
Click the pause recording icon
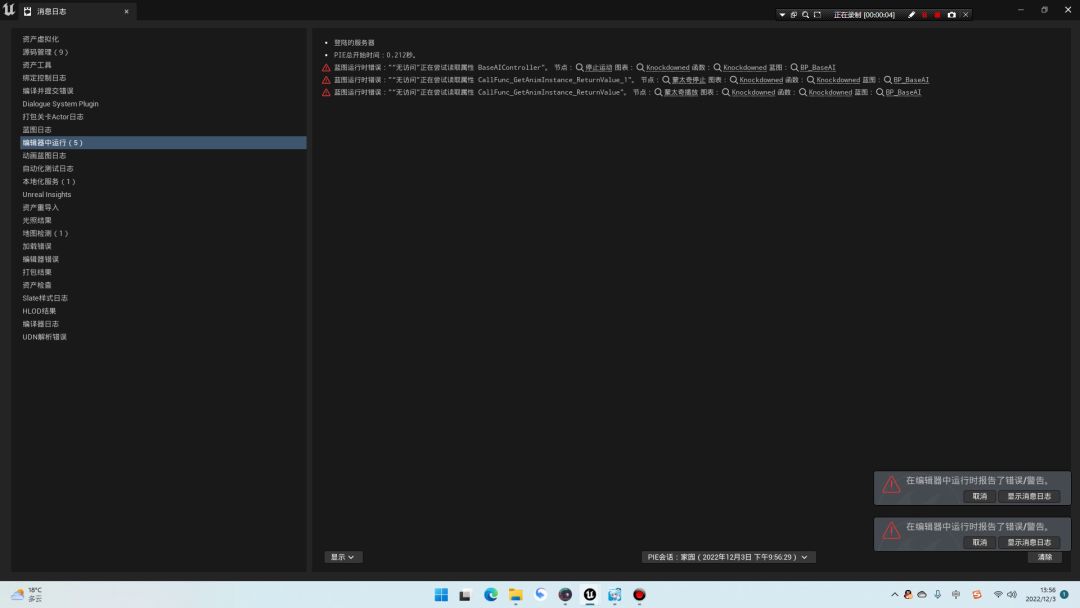(924, 15)
